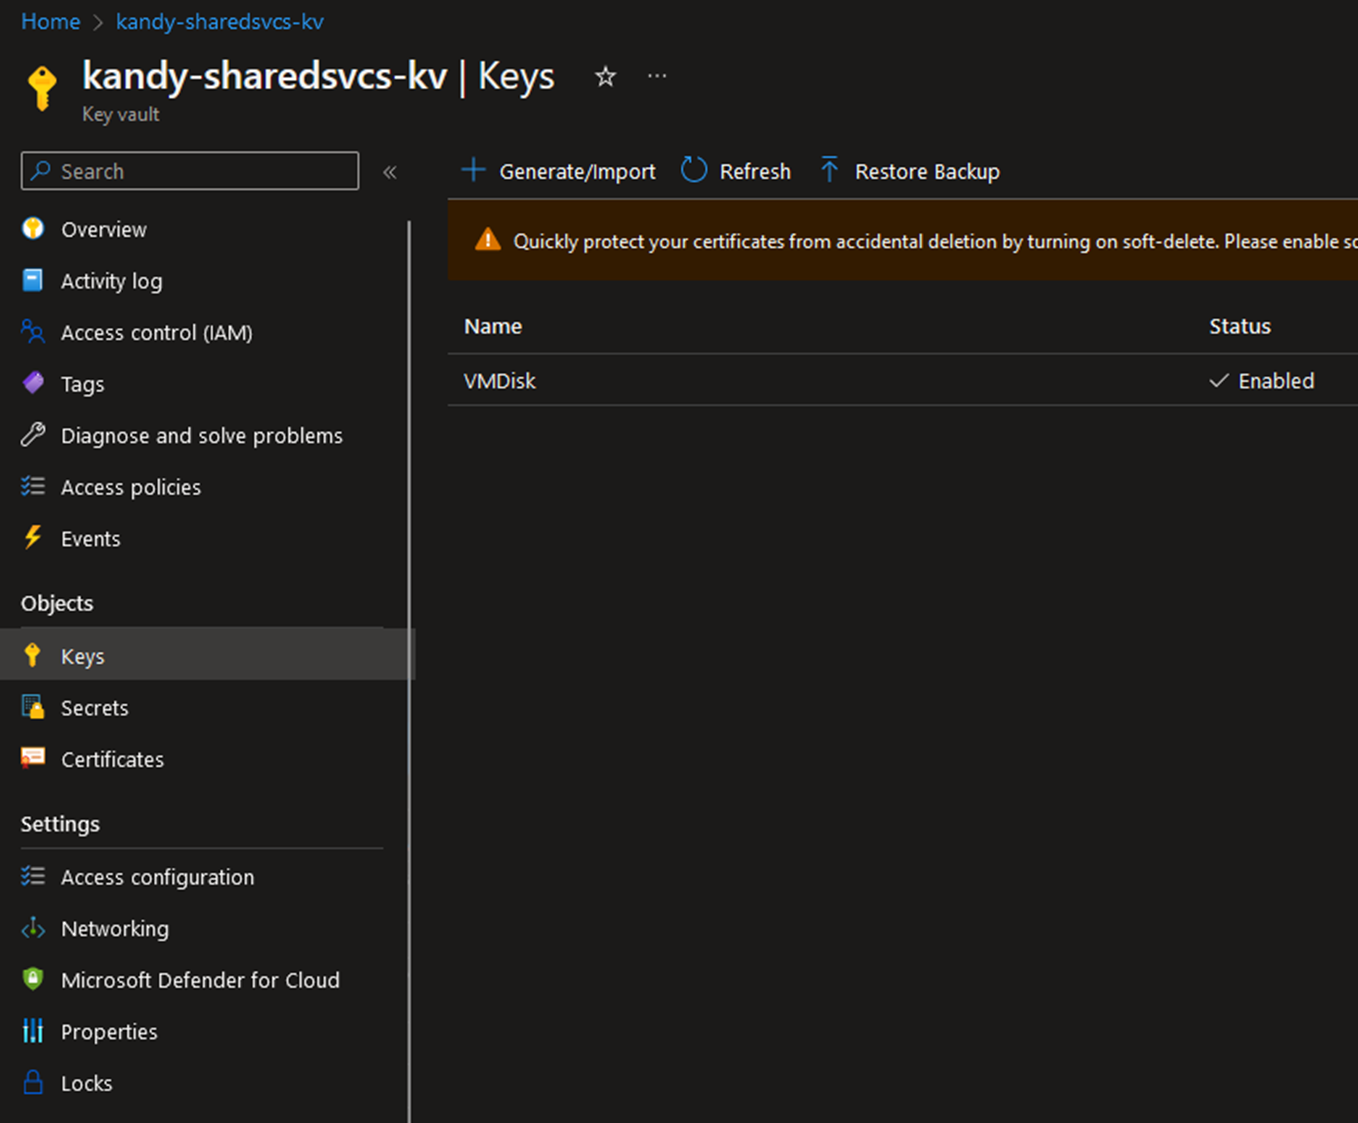
Task: Click the Networking icon
Action: pyautogui.click(x=33, y=928)
